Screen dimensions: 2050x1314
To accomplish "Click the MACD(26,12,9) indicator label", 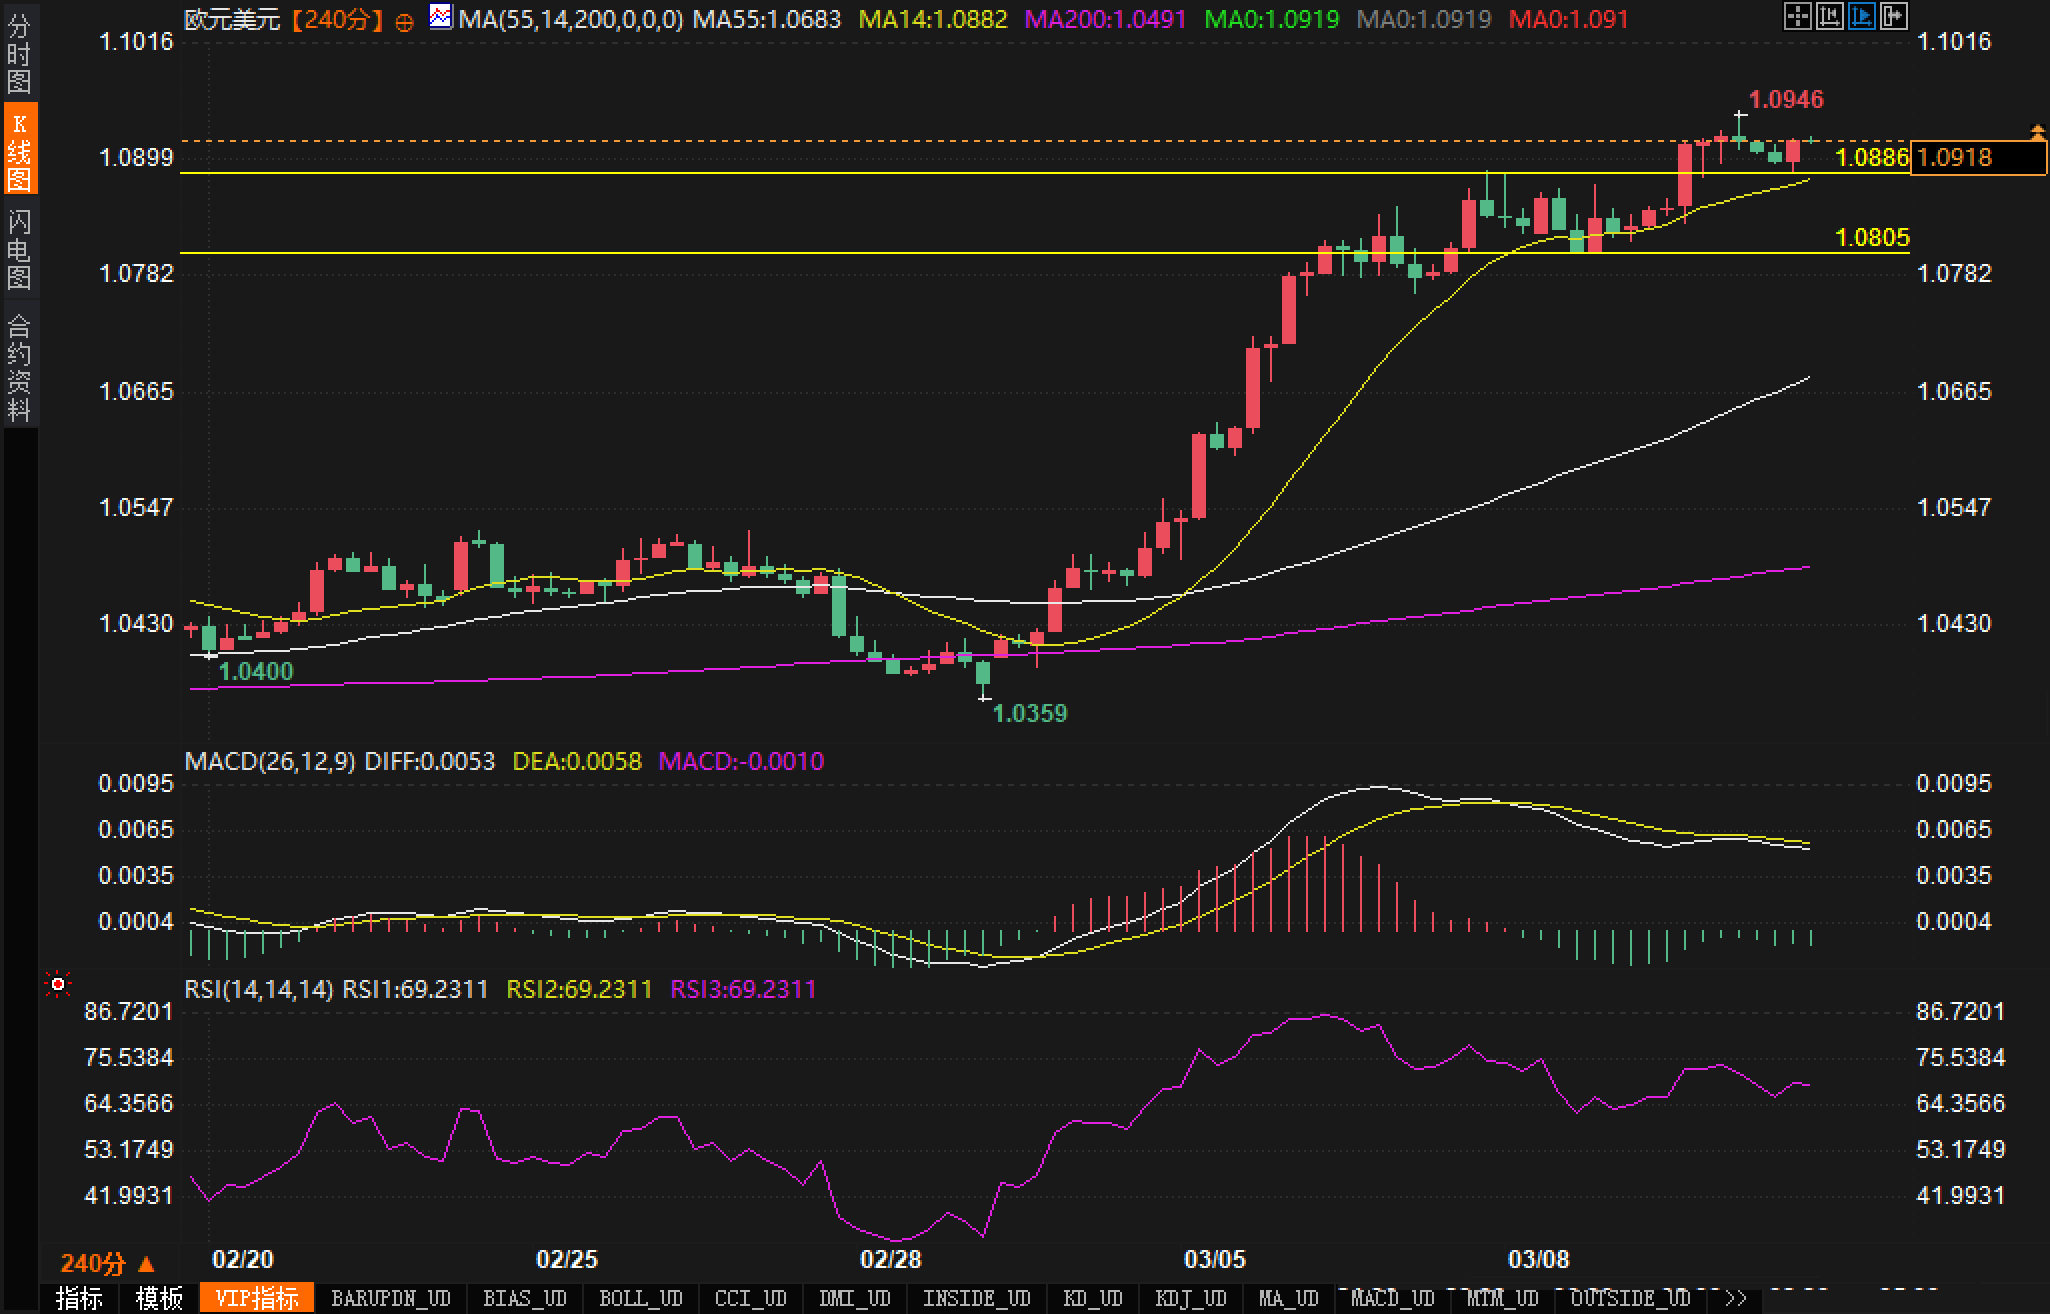I will pos(270,761).
